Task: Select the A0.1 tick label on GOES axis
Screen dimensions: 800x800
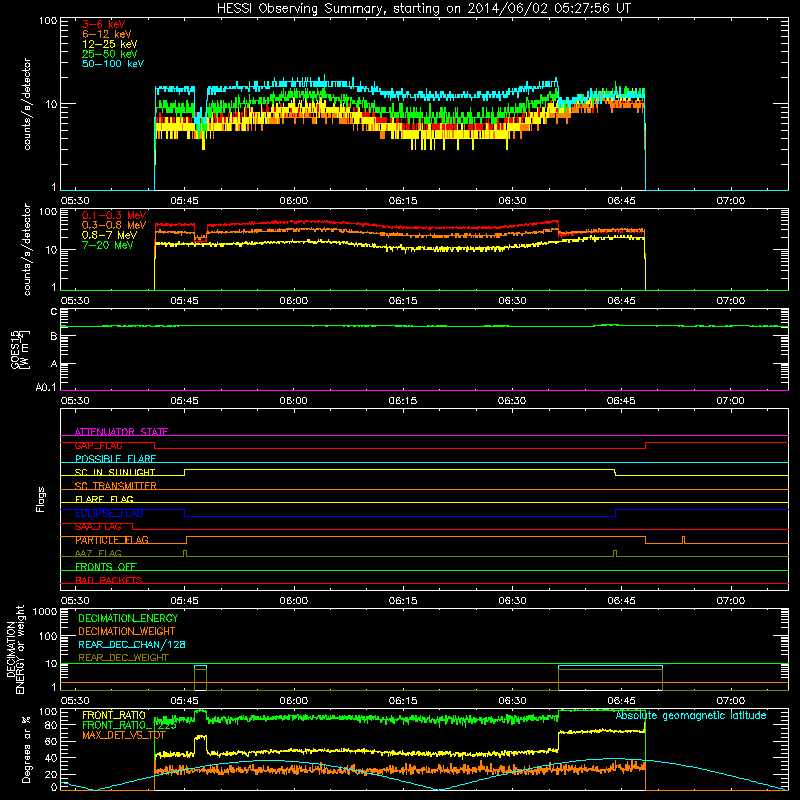Action: coord(46,387)
